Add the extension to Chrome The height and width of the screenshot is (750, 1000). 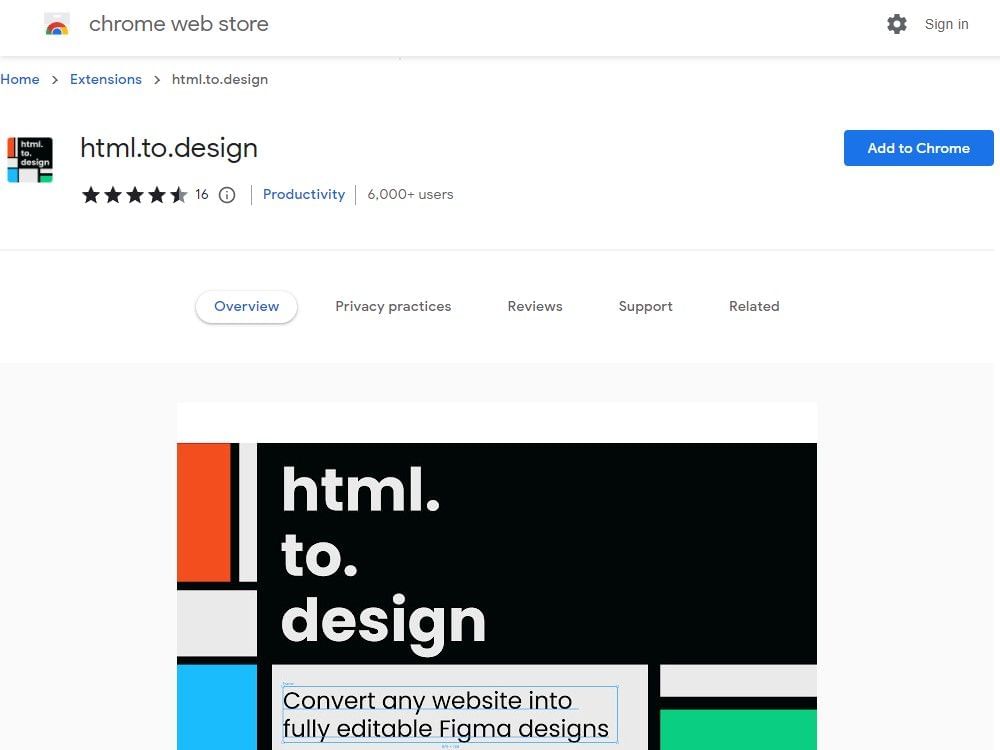pos(918,148)
